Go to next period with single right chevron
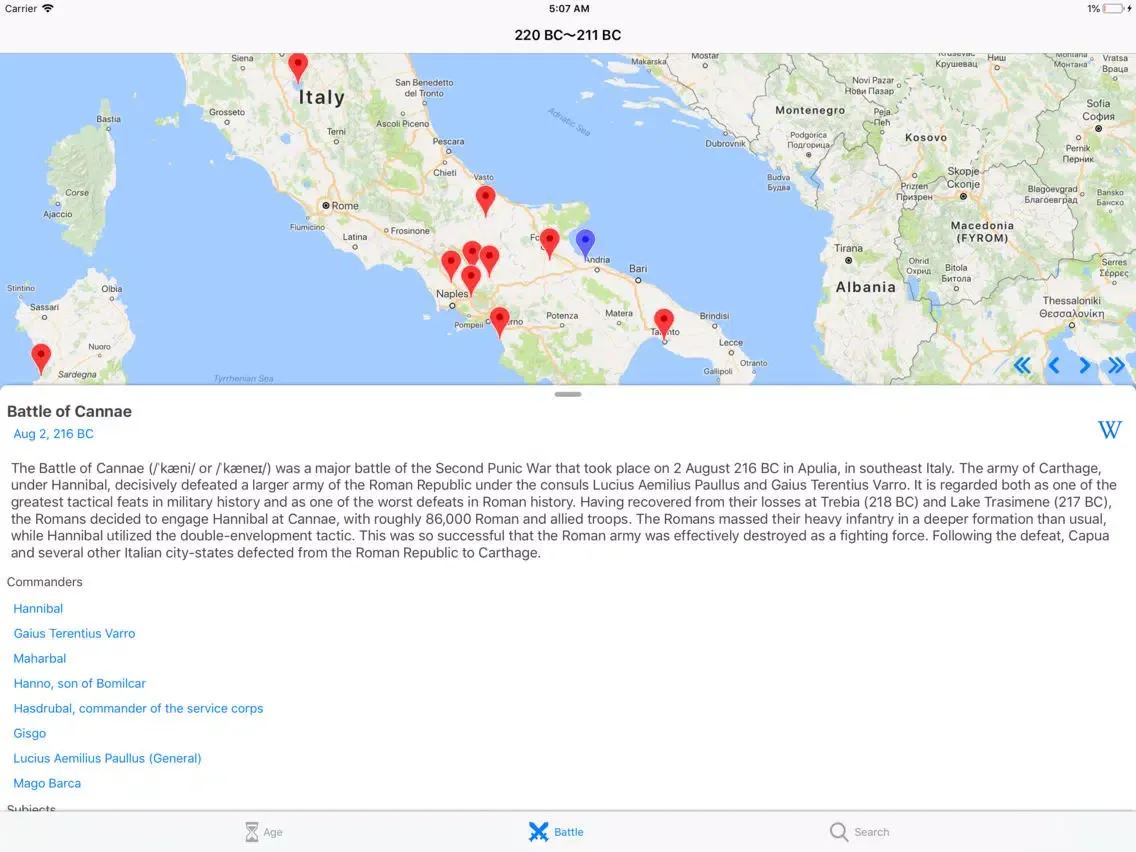1136x852 pixels. 1085,365
